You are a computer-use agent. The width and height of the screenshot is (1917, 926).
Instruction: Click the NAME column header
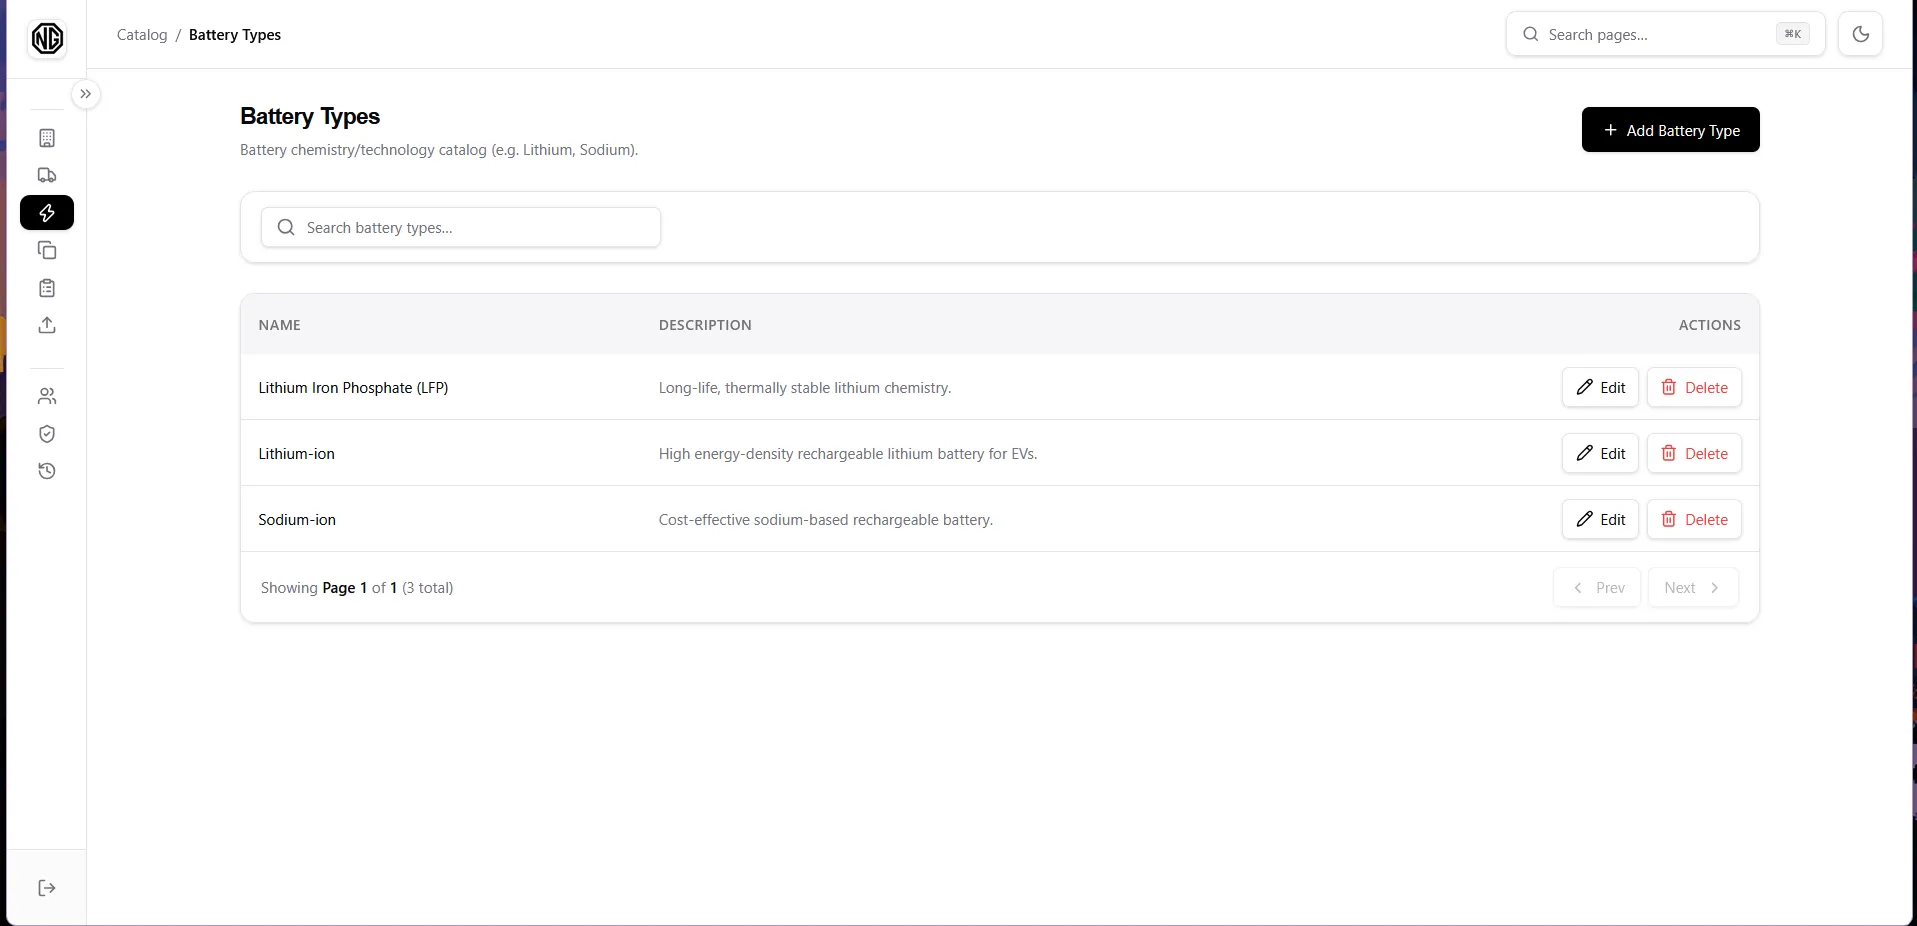pos(280,325)
